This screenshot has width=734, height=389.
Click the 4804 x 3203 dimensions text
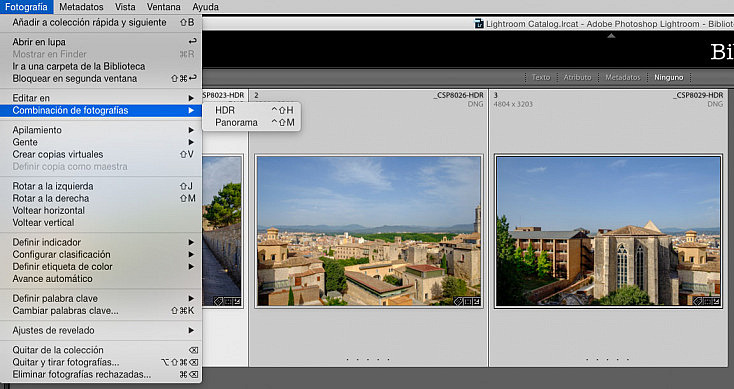pyautogui.click(x=513, y=104)
